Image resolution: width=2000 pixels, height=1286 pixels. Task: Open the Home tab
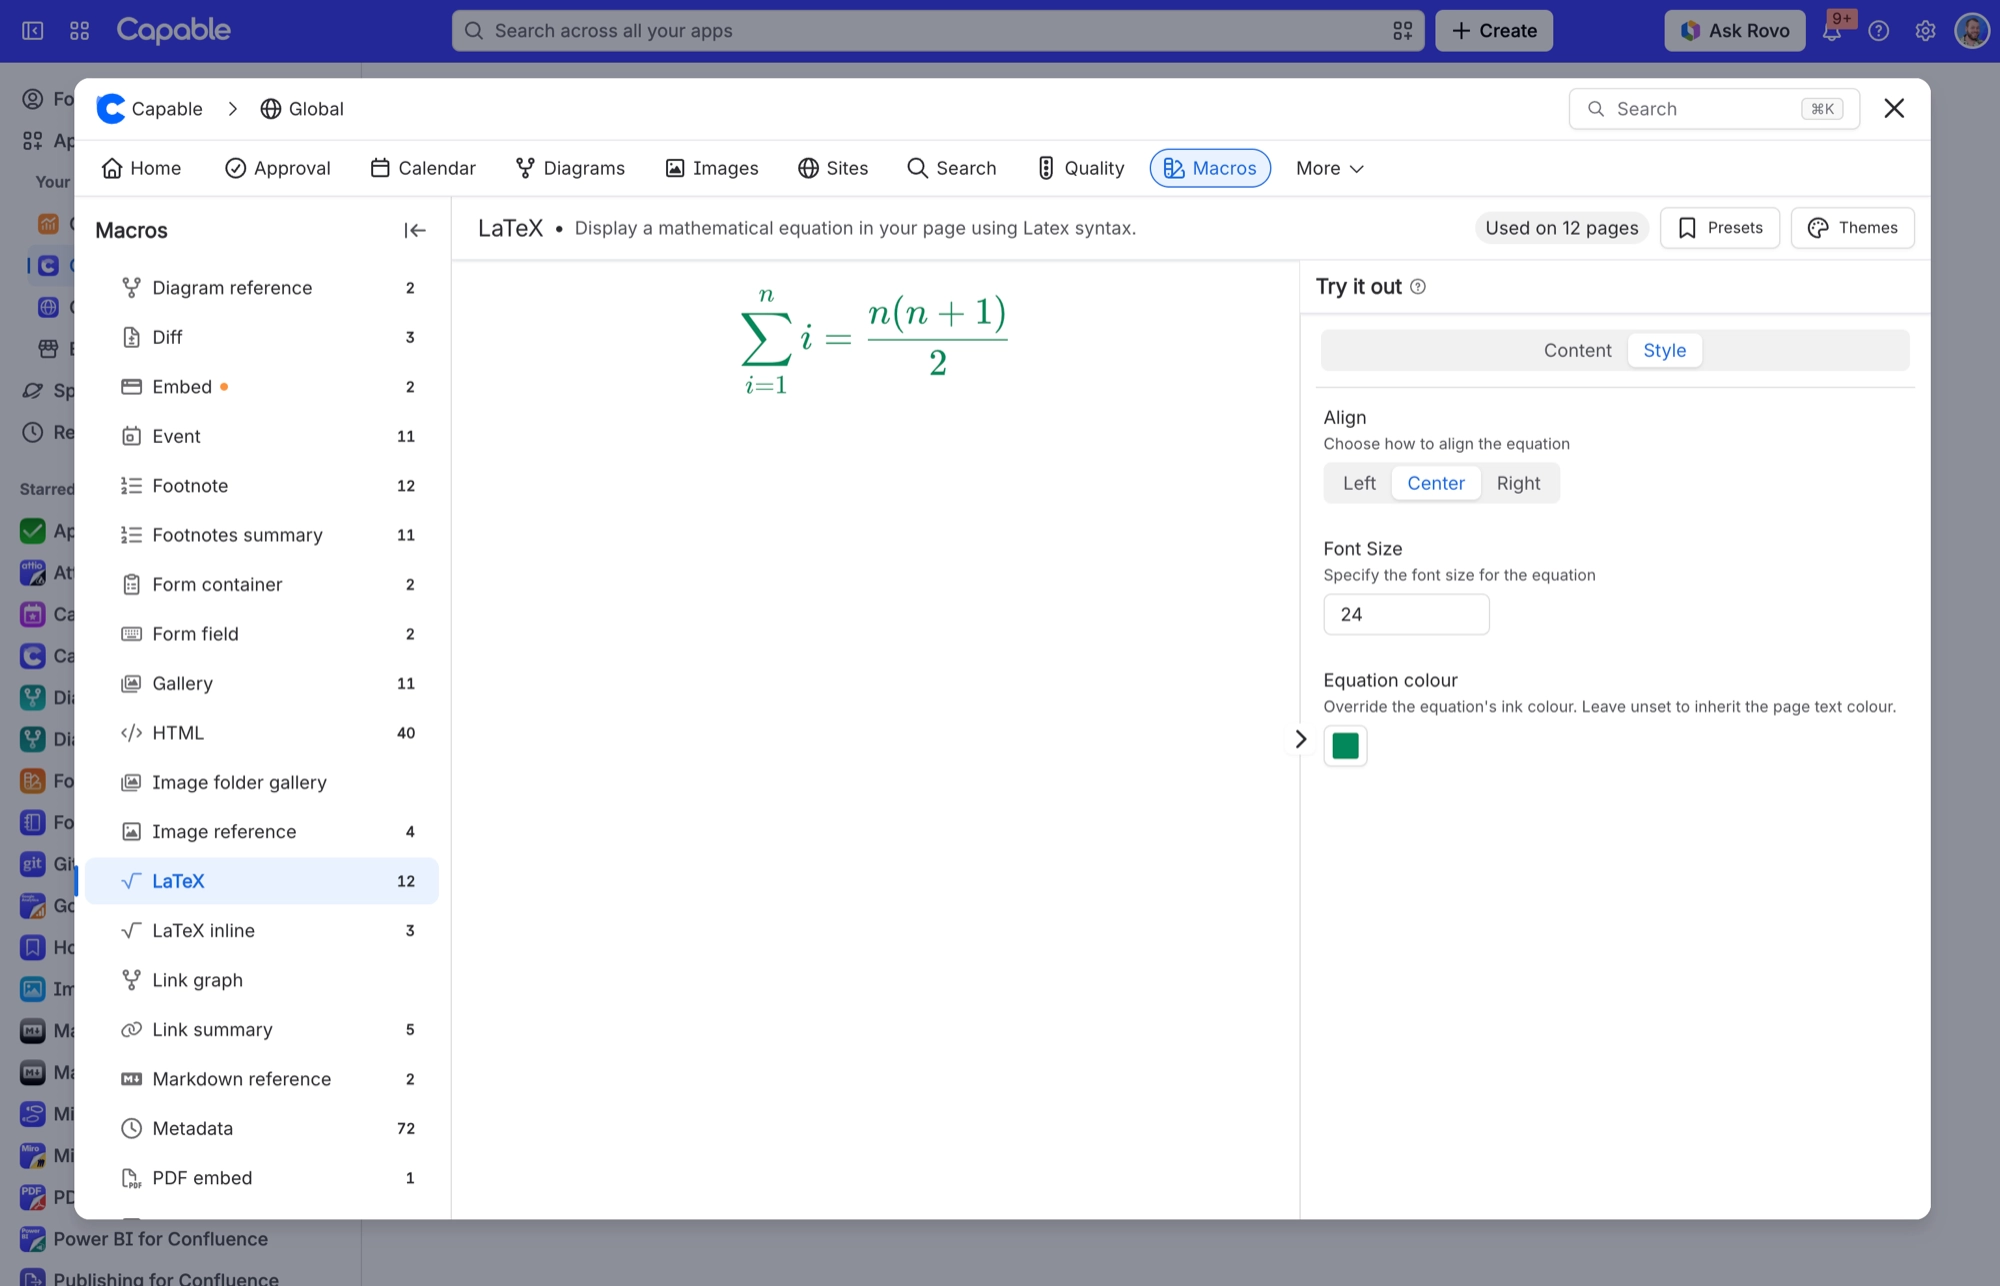tap(141, 168)
